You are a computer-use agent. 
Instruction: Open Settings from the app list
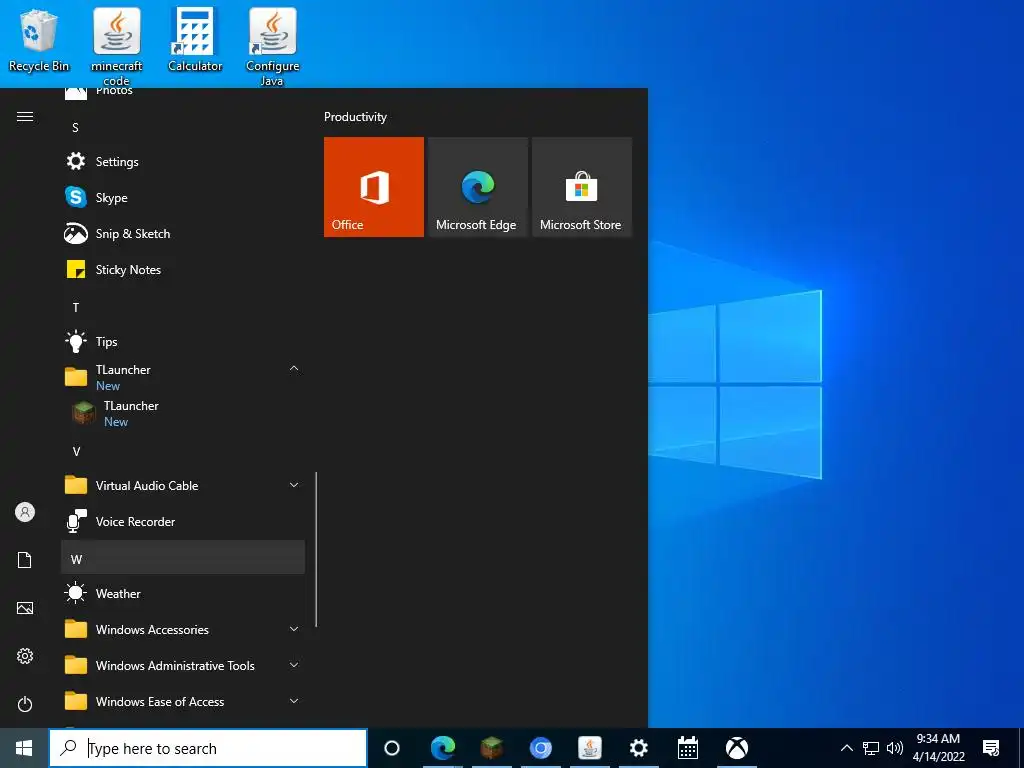tap(183, 161)
